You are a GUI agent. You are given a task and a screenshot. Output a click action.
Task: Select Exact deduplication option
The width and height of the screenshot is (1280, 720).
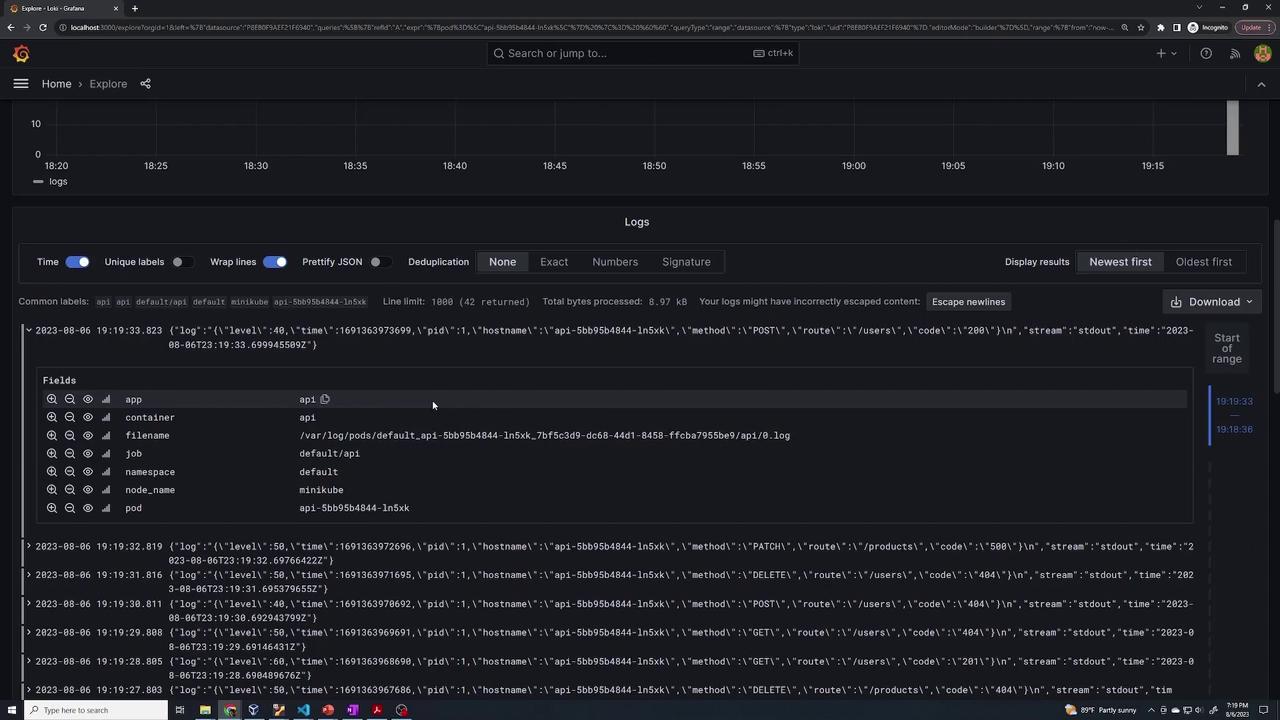tap(553, 262)
